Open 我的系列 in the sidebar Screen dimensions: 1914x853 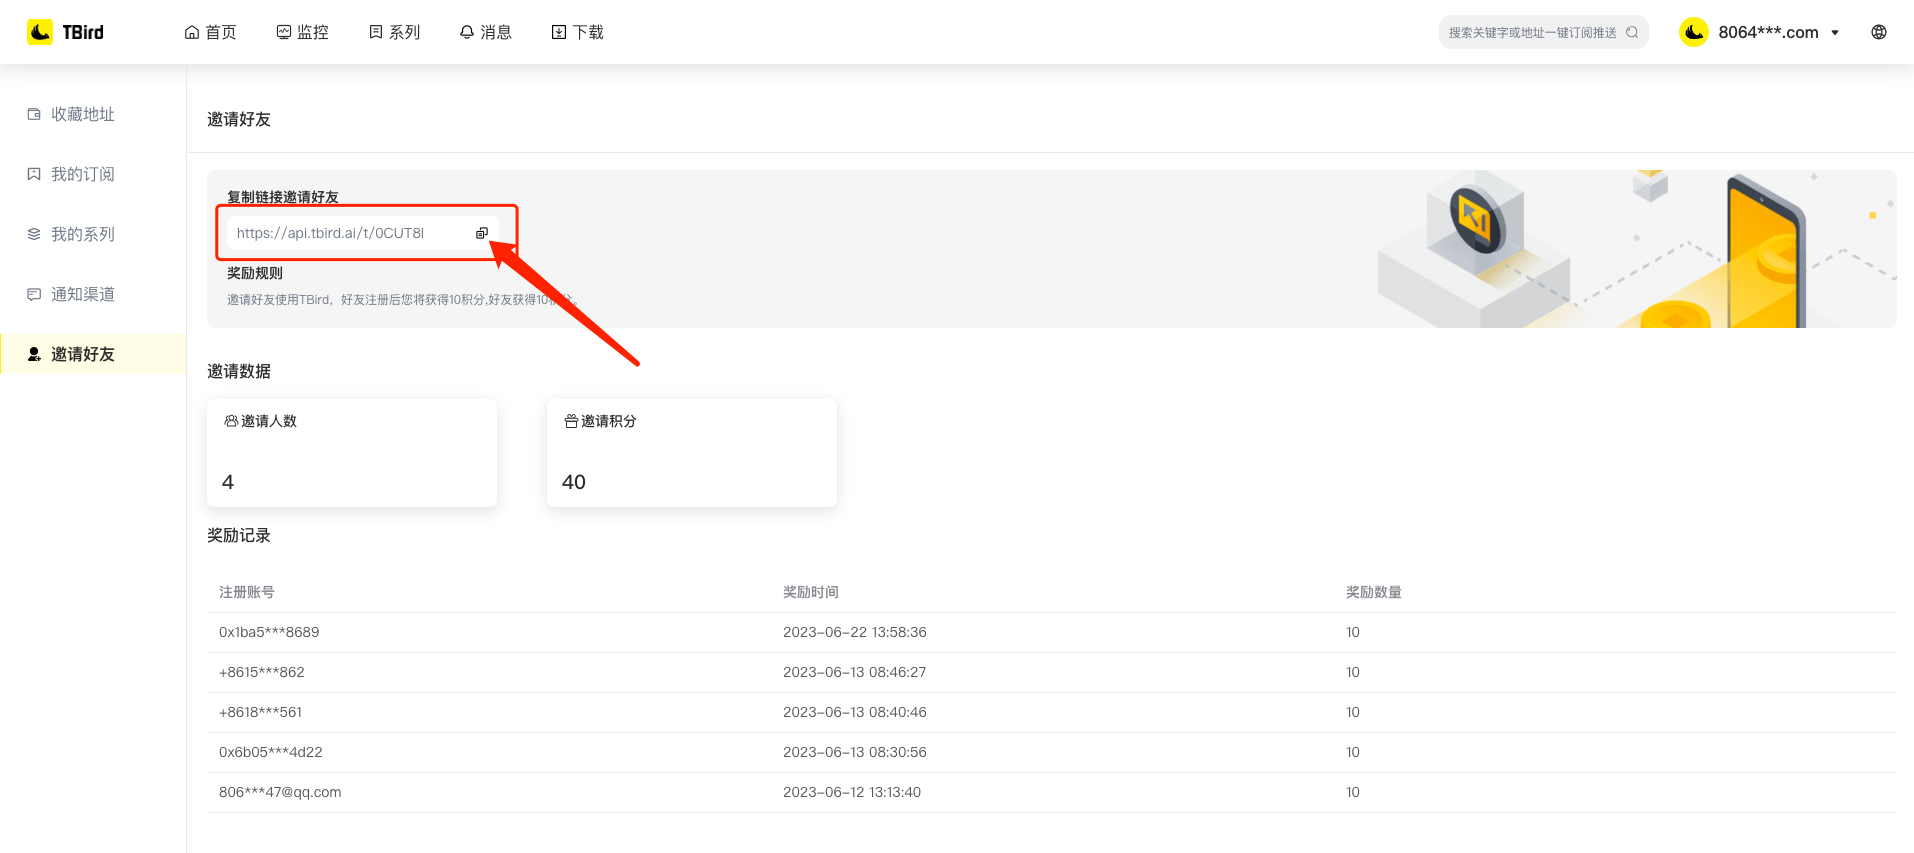[x=82, y=234]
